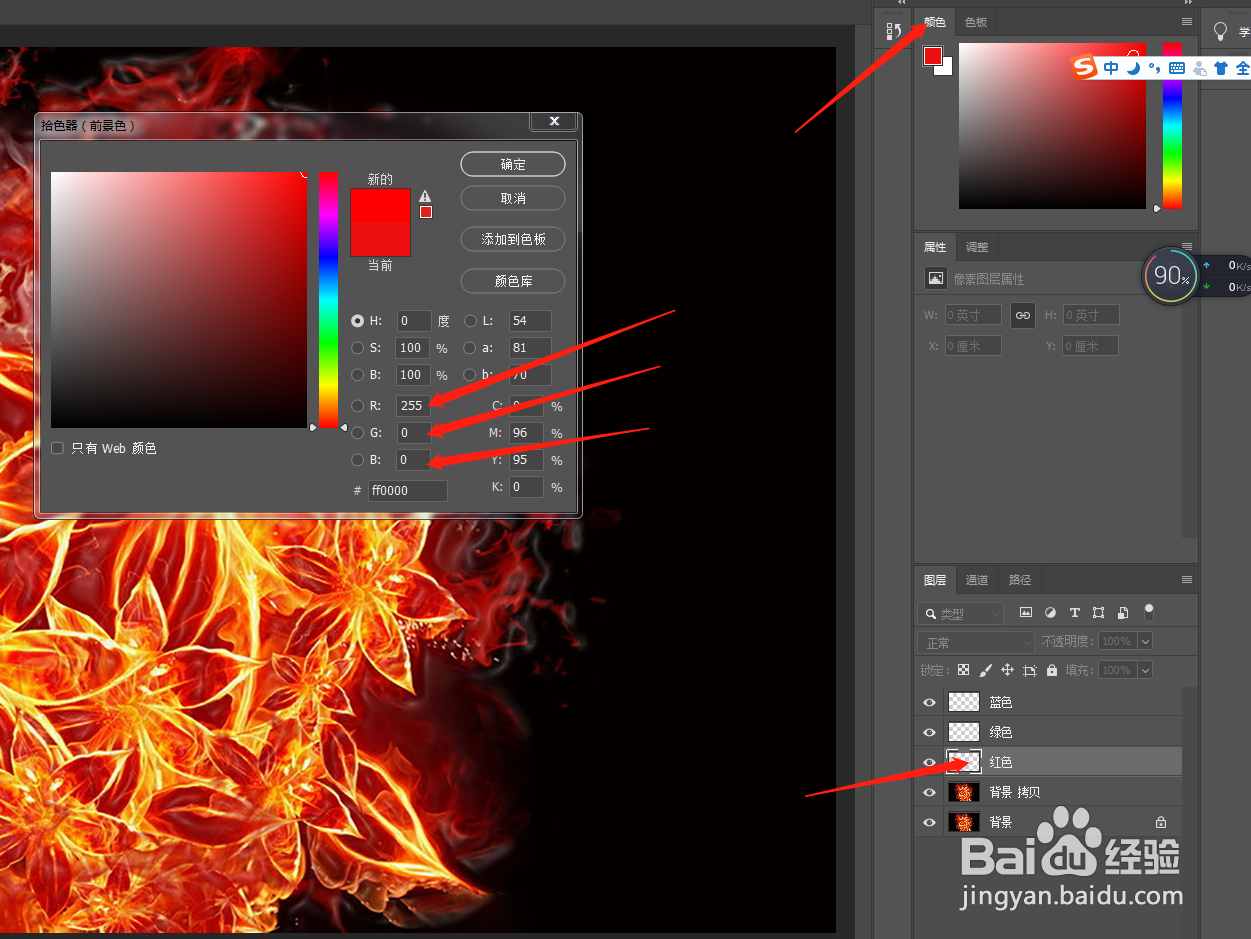
Task: Filter layers by pixel layer icon
Action: pyautogui.click(x=1026, y=612)
